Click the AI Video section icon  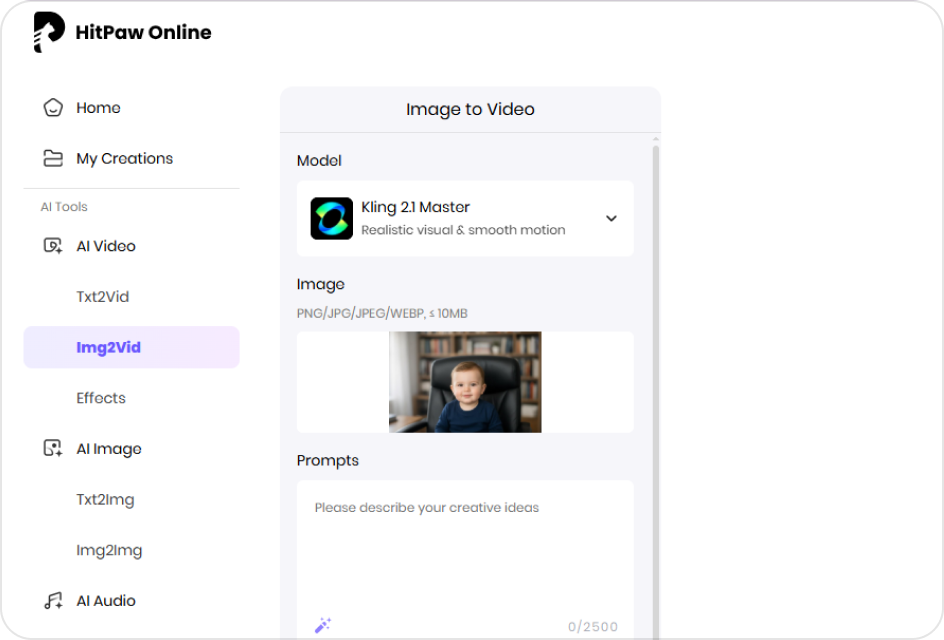[x=53, y=246]
